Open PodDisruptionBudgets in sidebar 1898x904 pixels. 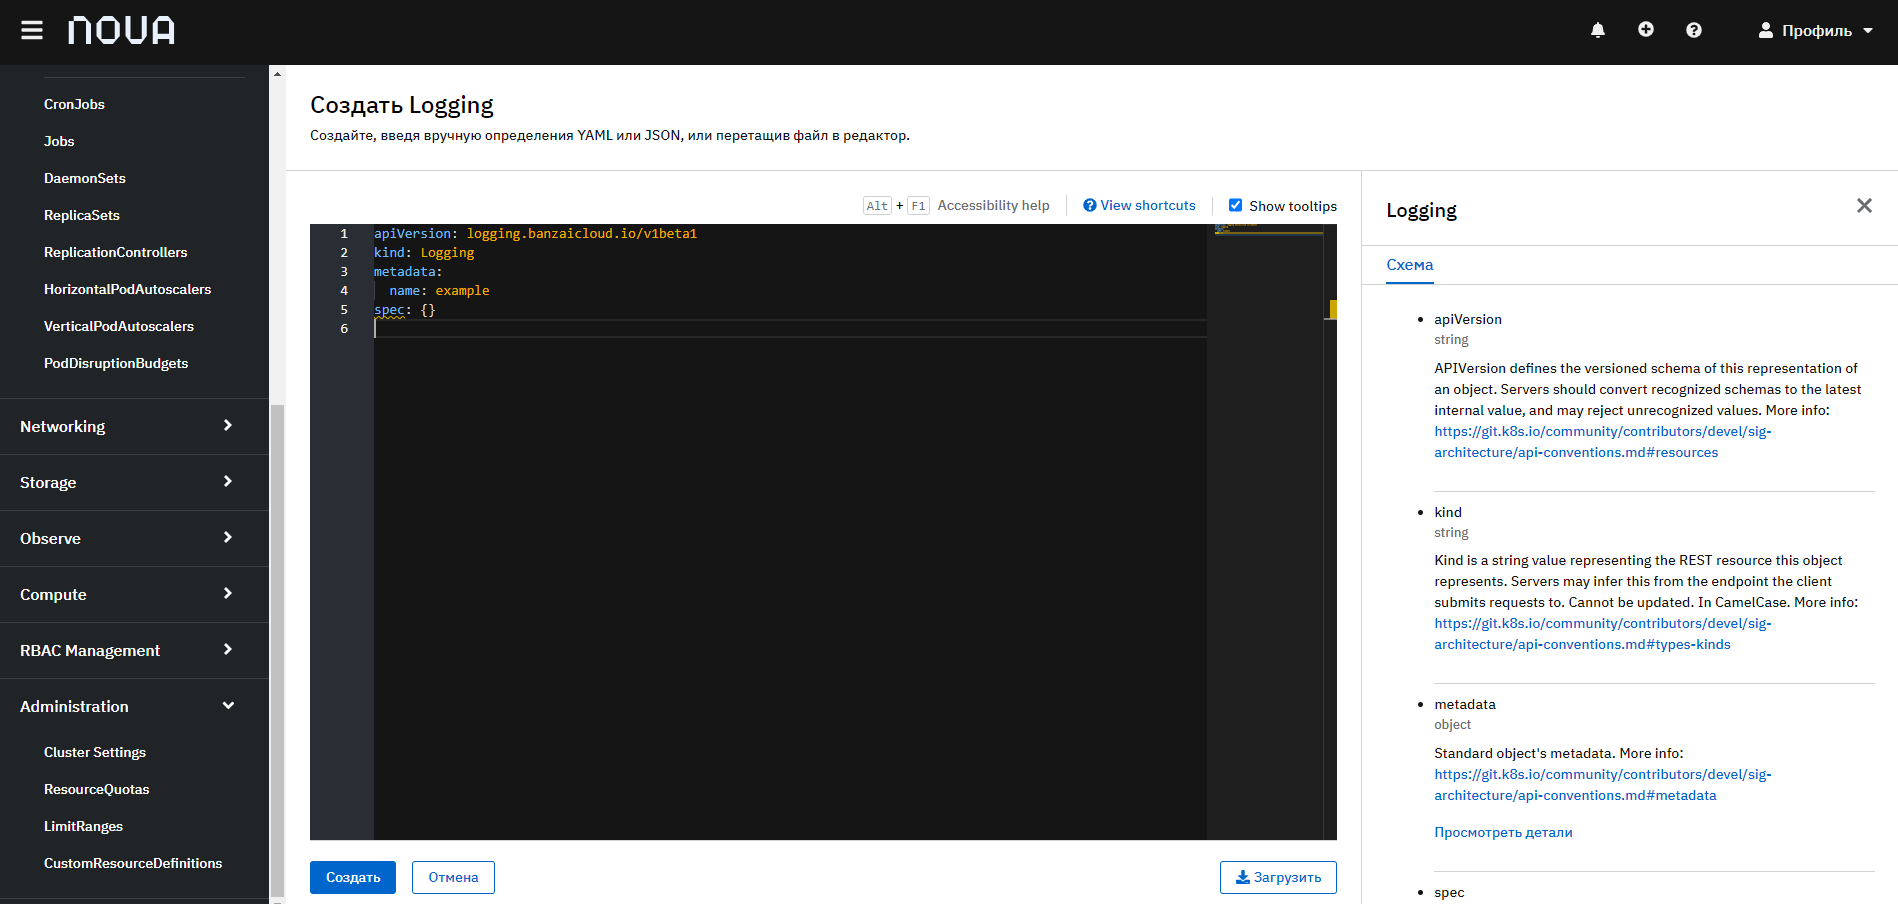coord(116,363)
